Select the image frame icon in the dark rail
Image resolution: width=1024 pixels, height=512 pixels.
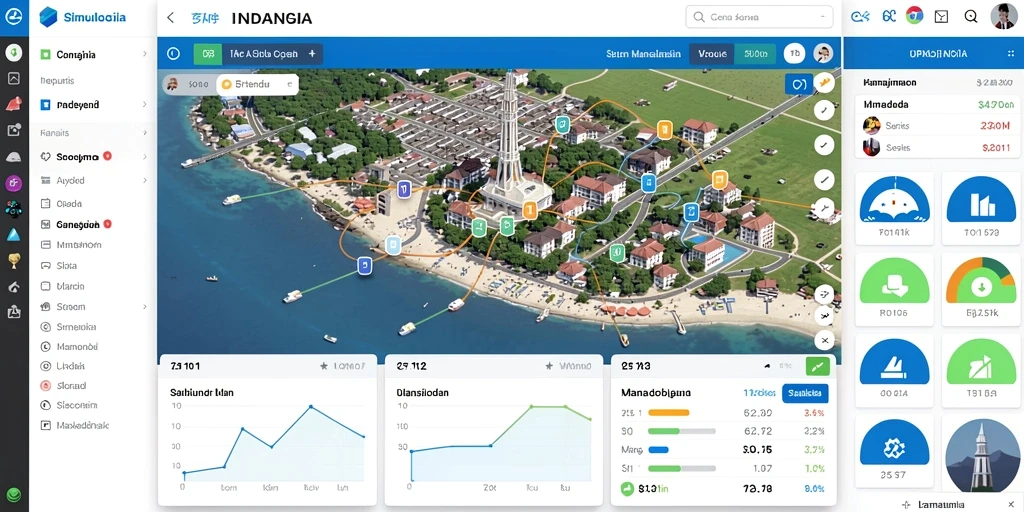click(x=14, y=78)
